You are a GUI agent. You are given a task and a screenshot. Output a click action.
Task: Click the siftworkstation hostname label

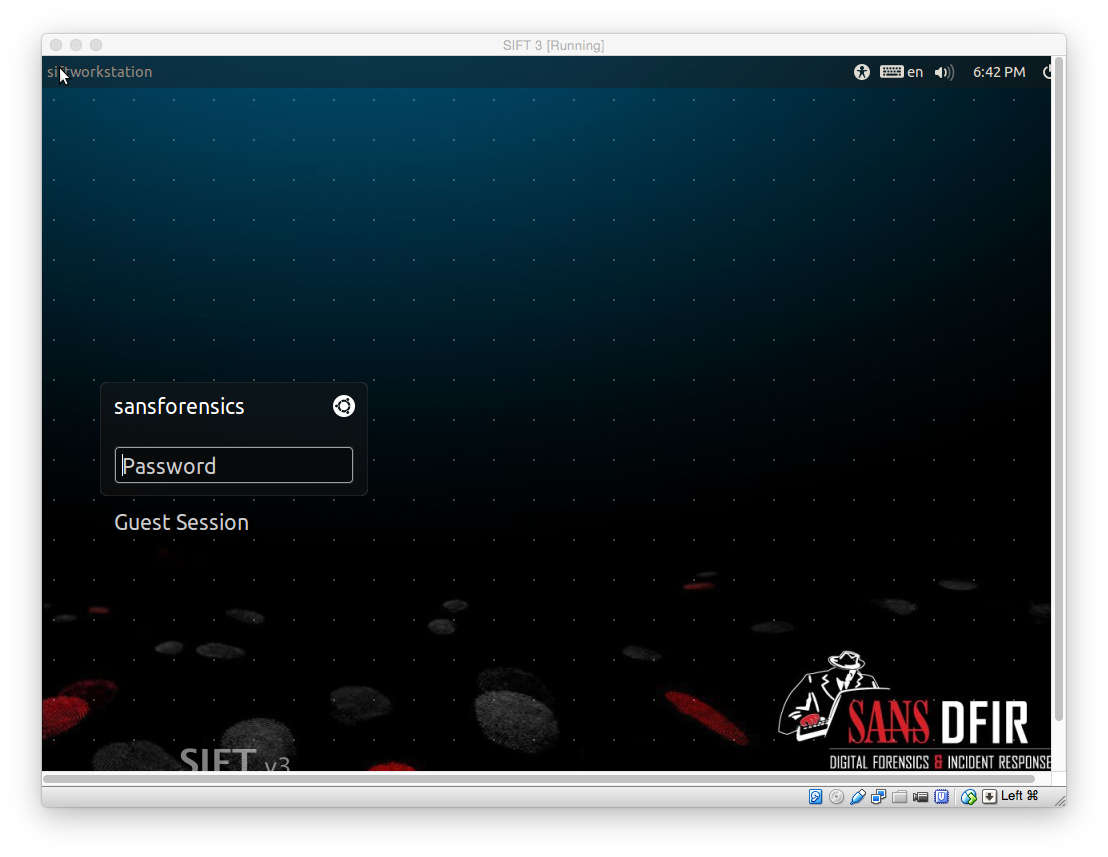[100, 72]
